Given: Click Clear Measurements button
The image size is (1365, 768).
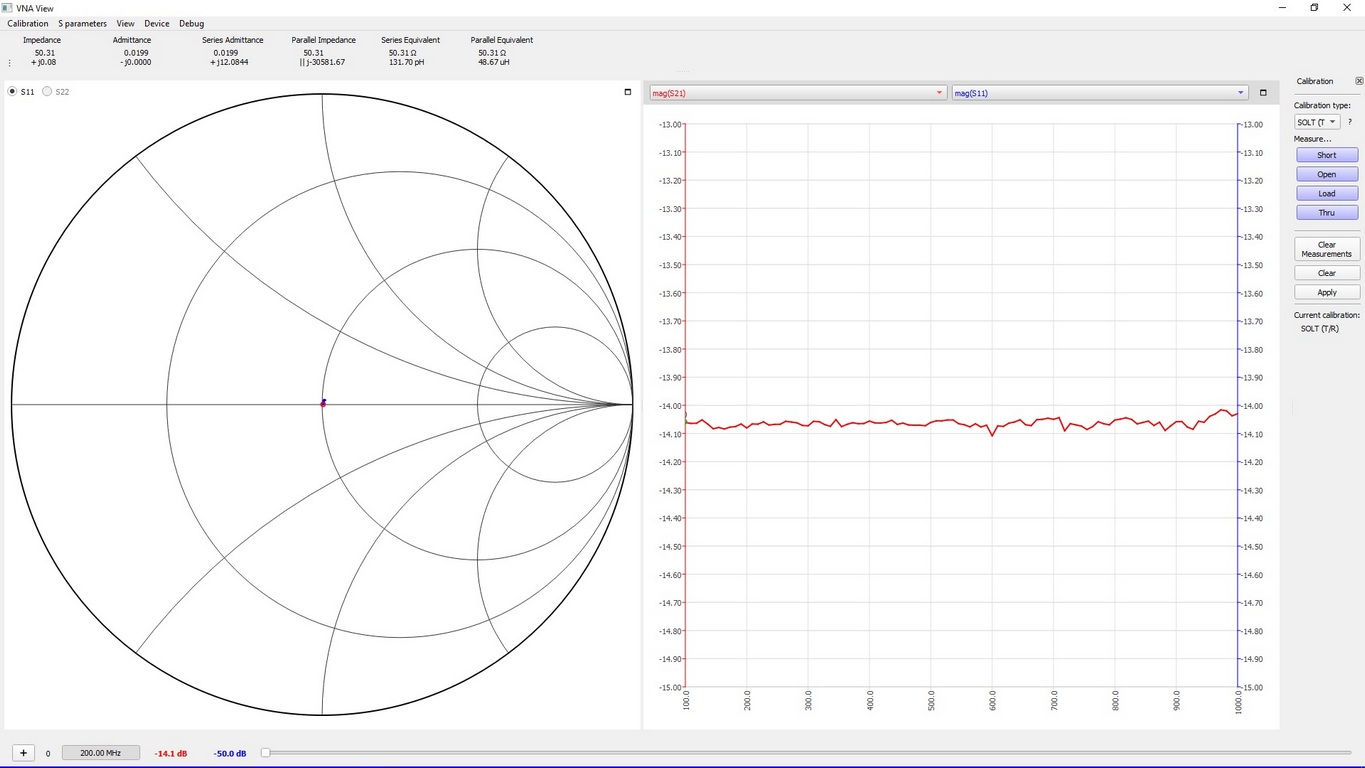Looking at the screenshot, I should click(x=1327, y=249).
